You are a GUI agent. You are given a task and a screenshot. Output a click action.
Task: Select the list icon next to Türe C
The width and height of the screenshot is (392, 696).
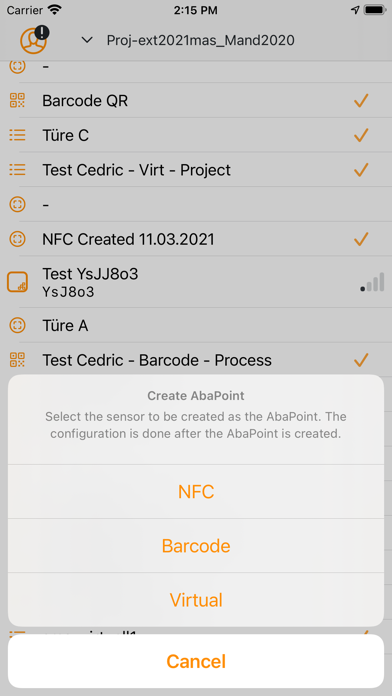pyautogui.click(x=17, y=135)
